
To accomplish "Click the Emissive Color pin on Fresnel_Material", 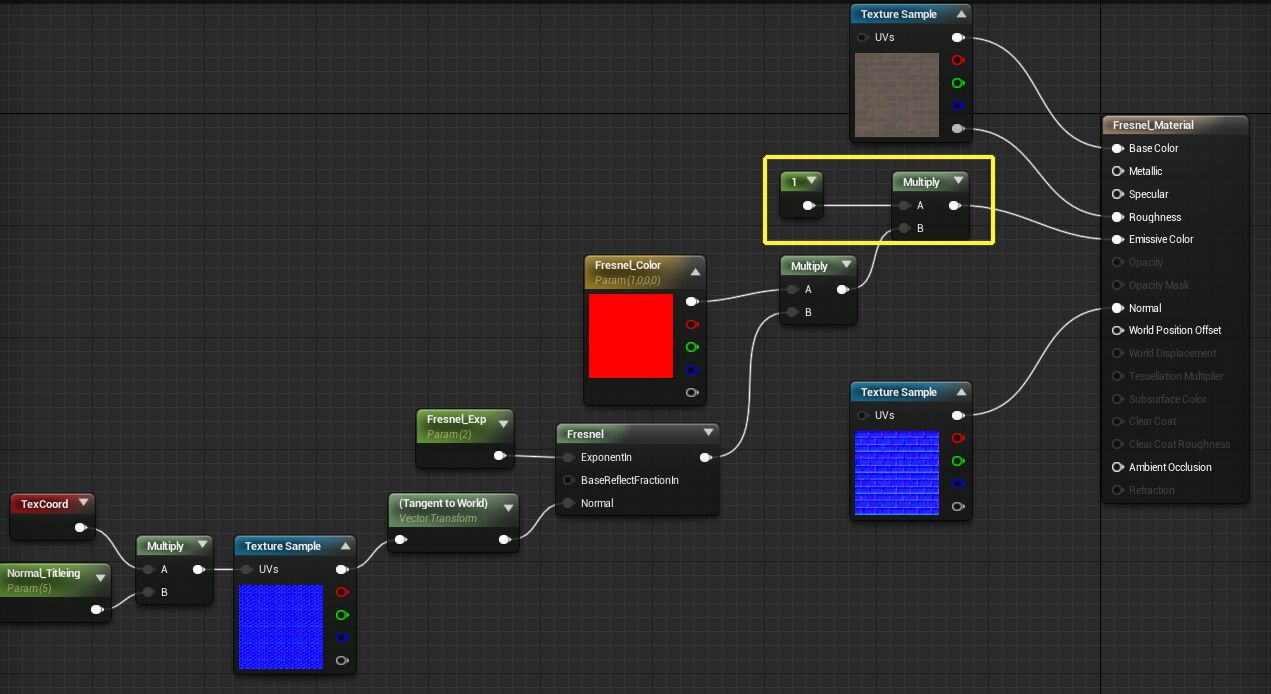I will tap(1117, 239).
